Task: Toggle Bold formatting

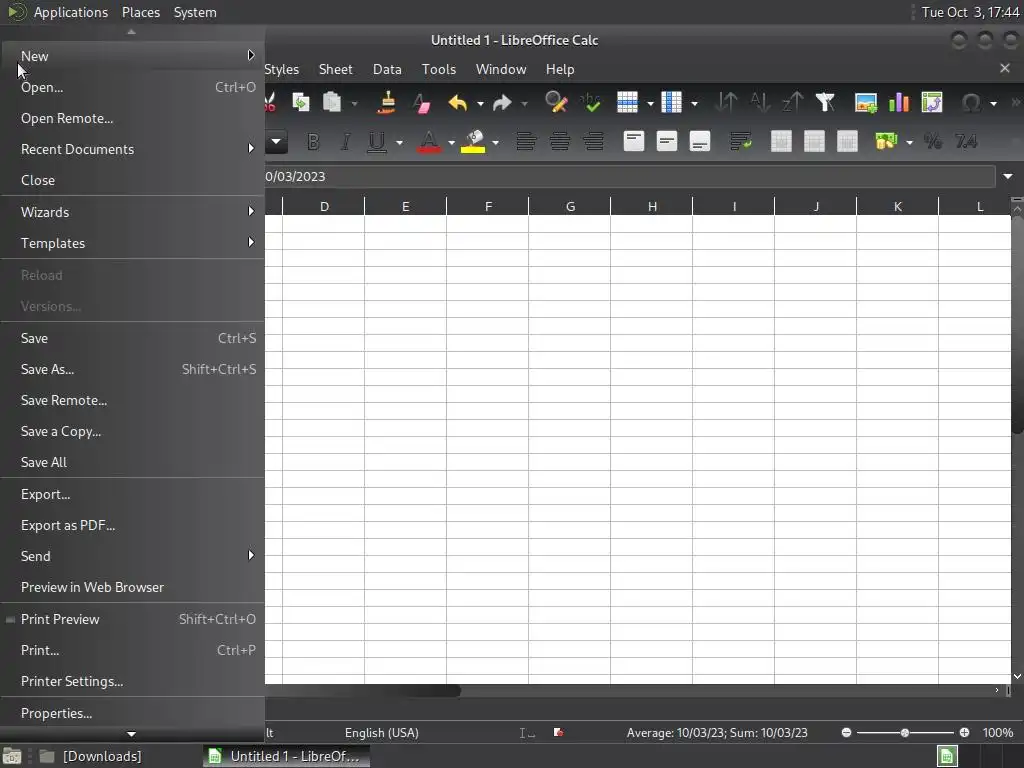Action: pos(313,142)
